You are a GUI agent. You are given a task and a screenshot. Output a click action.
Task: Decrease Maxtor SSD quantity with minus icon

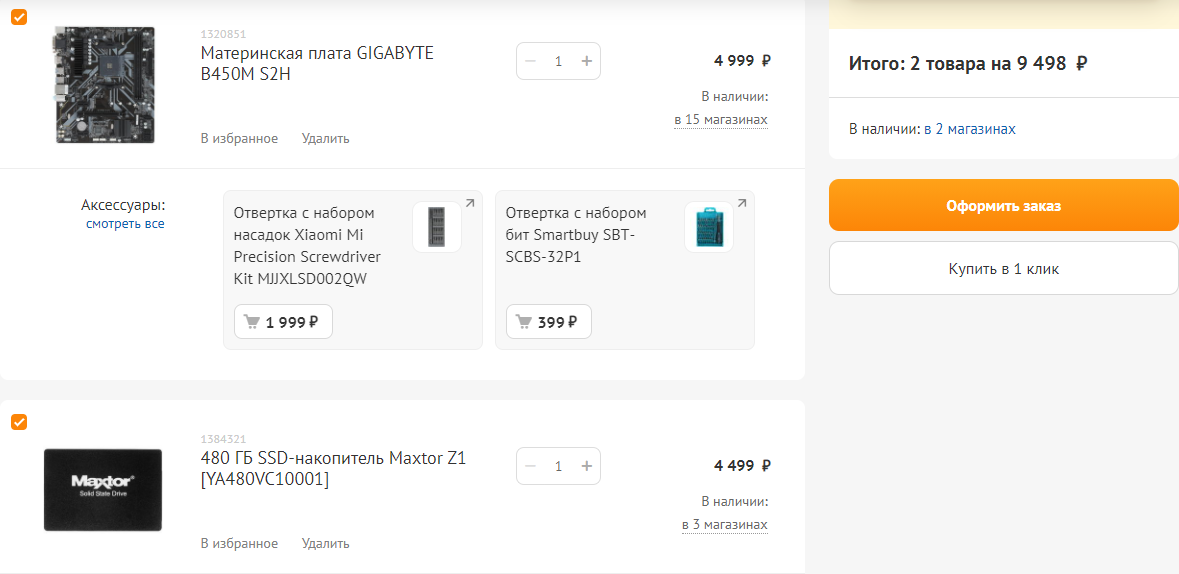(530, 466)
